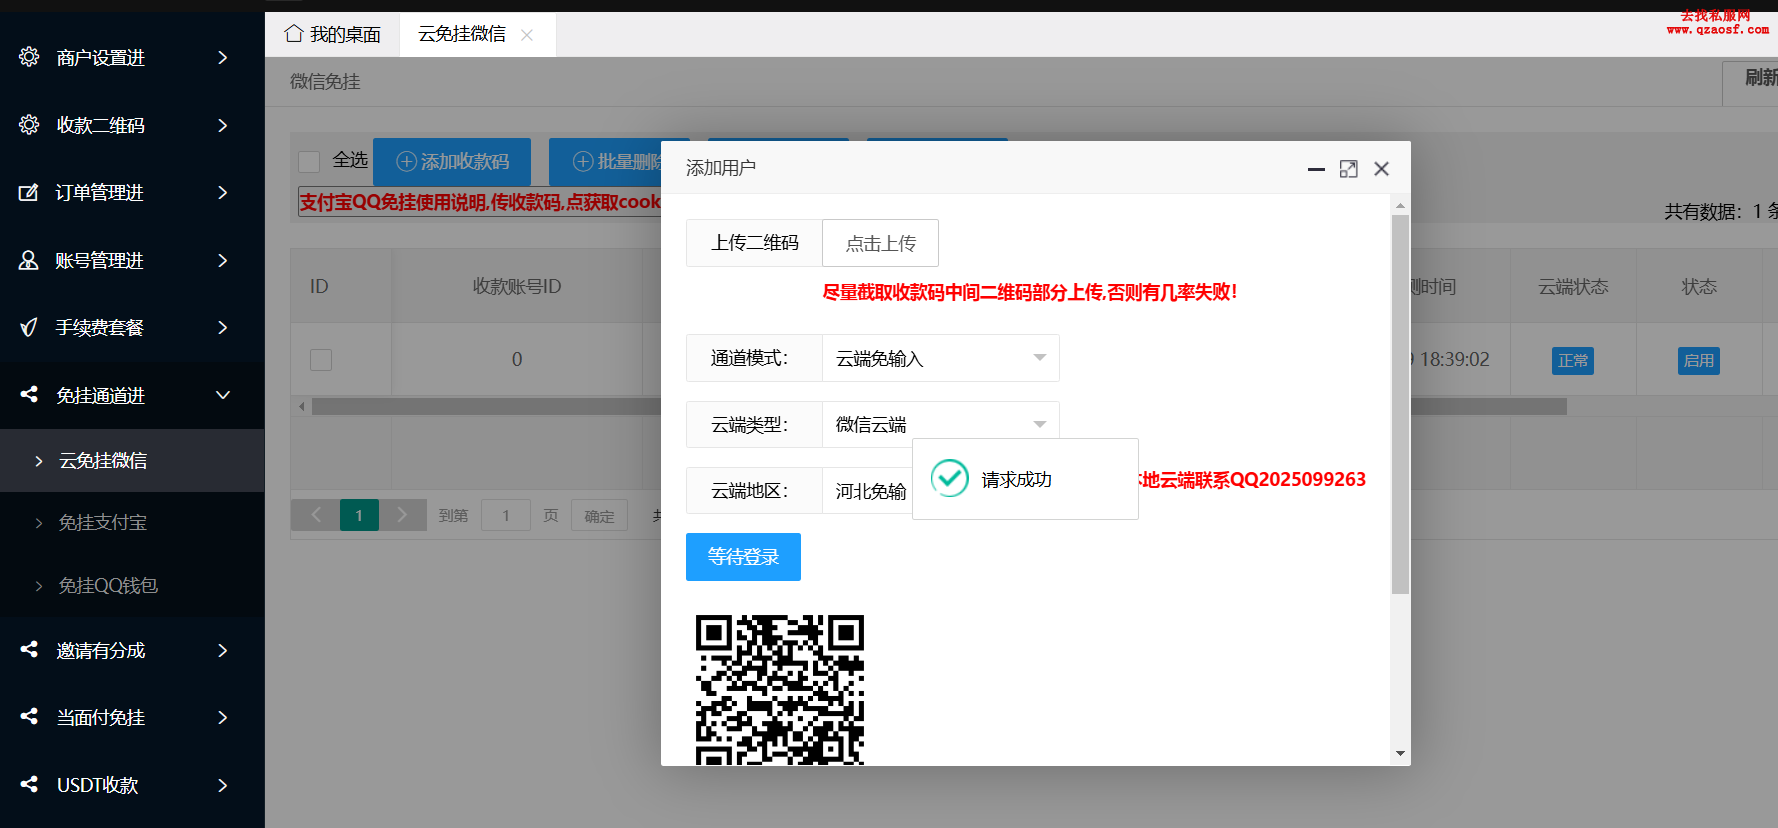Viewport: 1778px width, 828px height.
Task: Click the plus icon in the 批量删除 button
Action: coord(583,161)
